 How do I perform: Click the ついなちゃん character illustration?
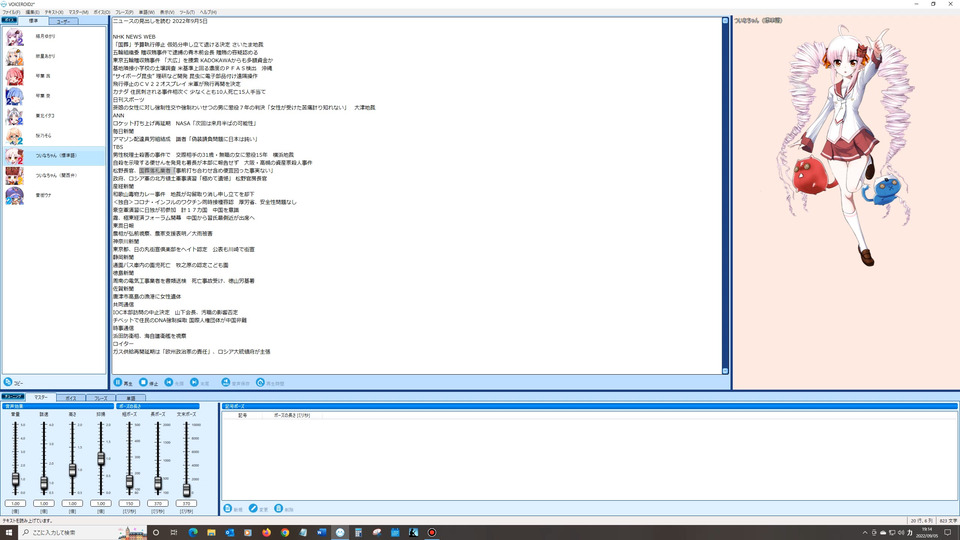pos(850,145)
